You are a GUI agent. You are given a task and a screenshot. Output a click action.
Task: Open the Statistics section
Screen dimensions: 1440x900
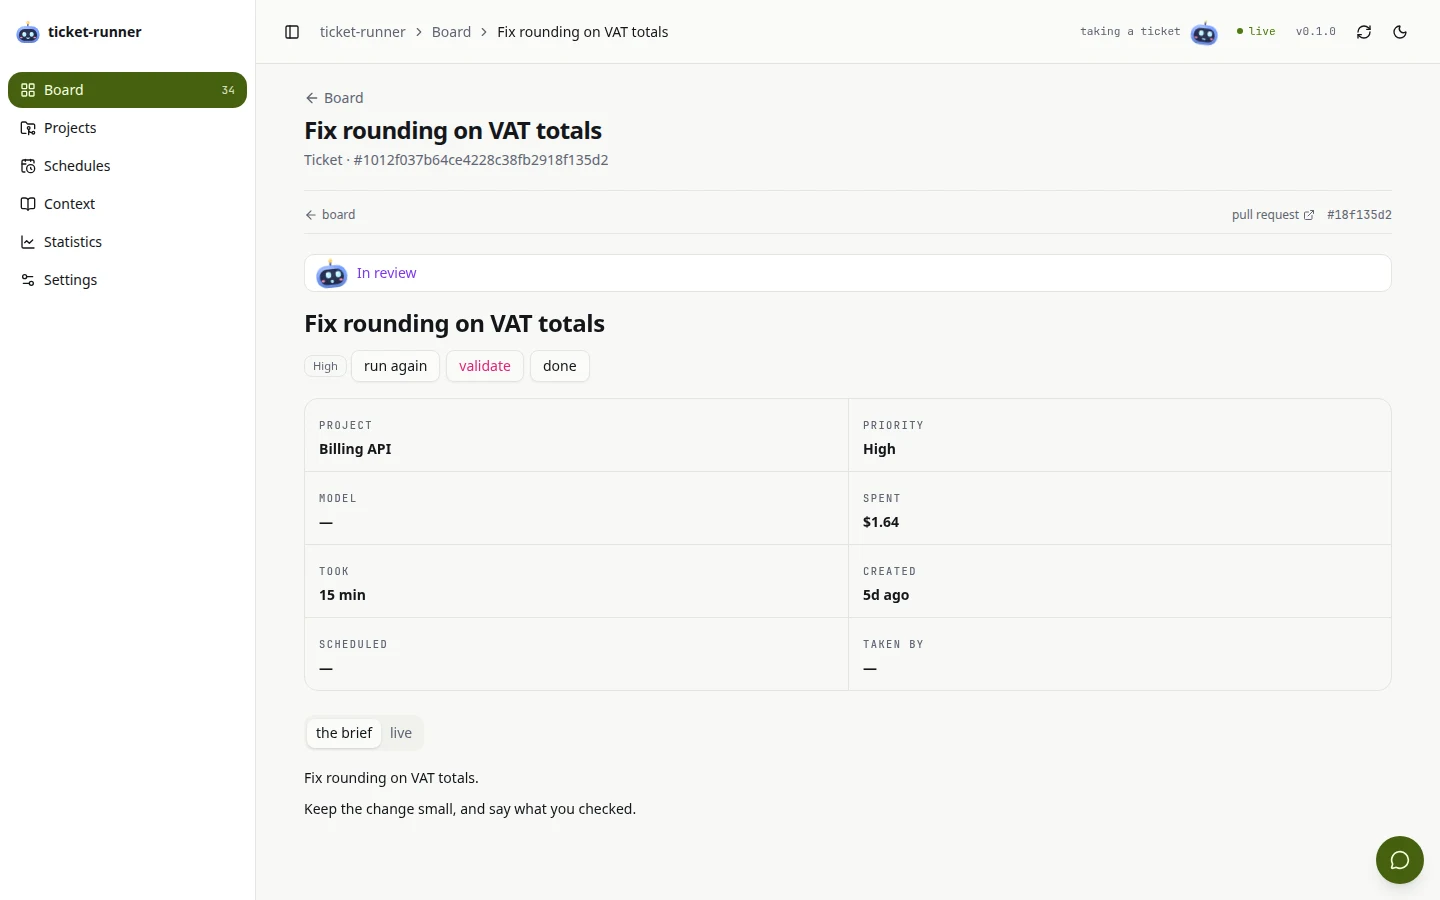127,242
